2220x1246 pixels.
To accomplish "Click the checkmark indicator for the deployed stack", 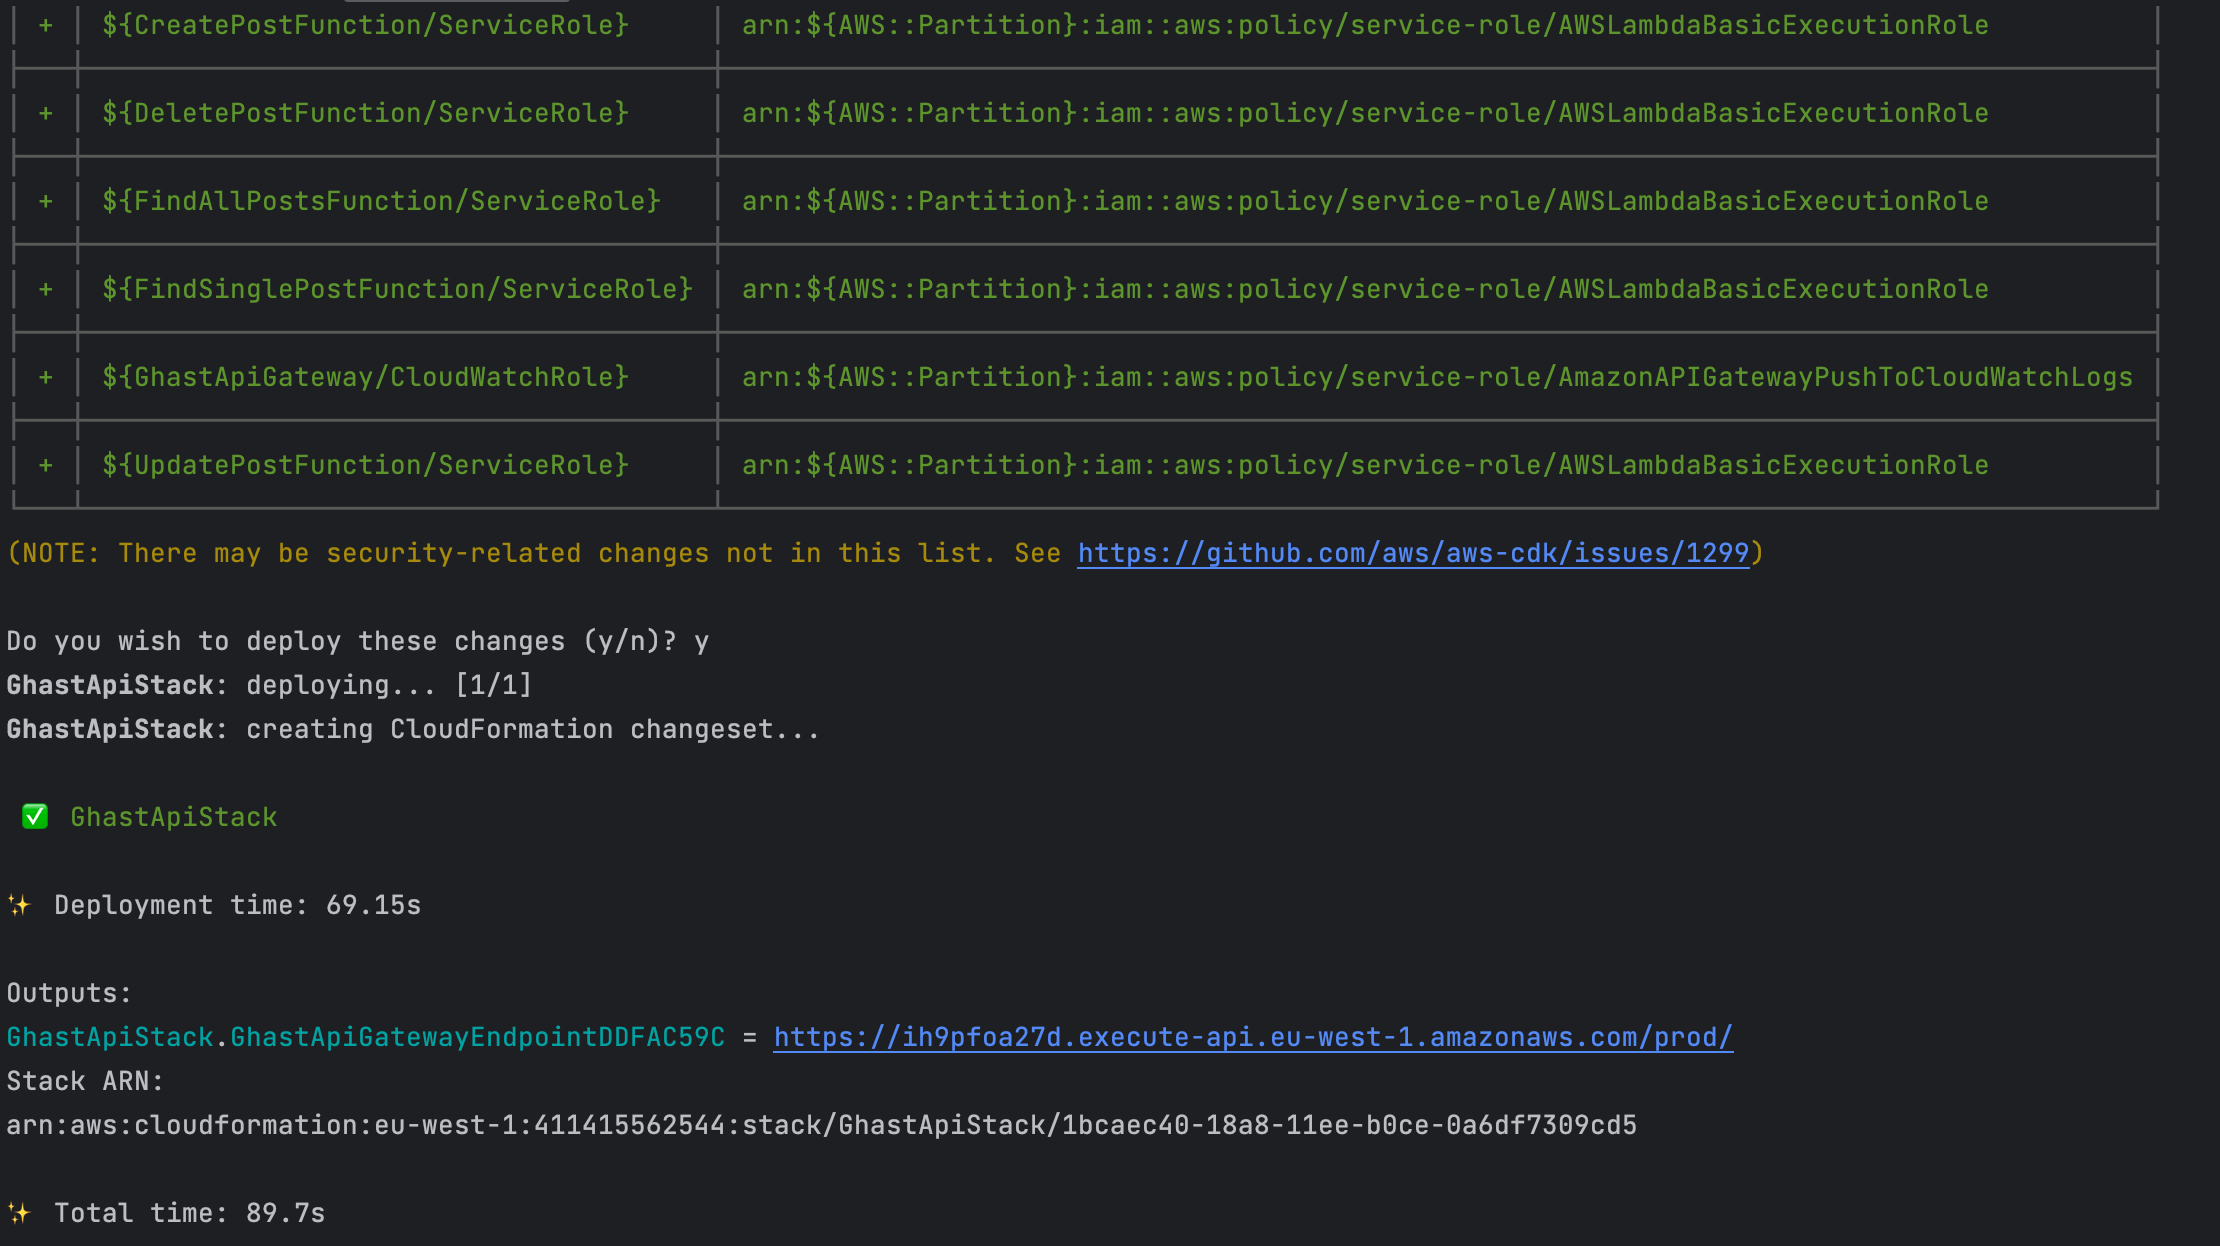I will [35, 817].
